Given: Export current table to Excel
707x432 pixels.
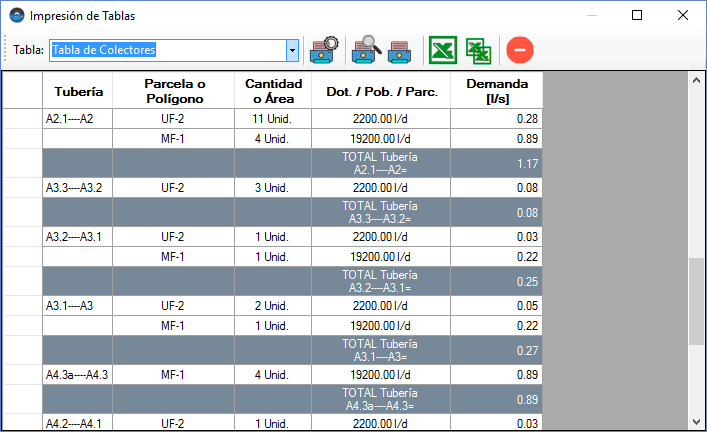Looking at the screenshot, I should coord(443,49).
